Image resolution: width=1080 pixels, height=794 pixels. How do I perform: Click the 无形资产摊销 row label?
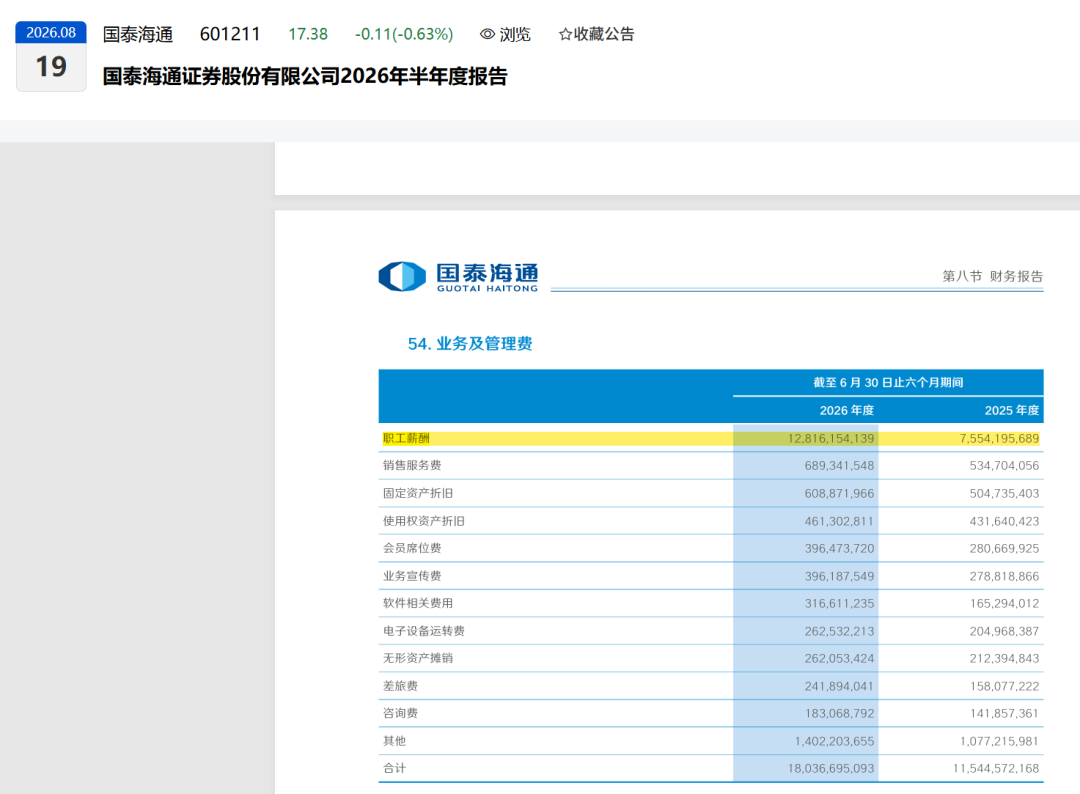click(x=418, y=658)
